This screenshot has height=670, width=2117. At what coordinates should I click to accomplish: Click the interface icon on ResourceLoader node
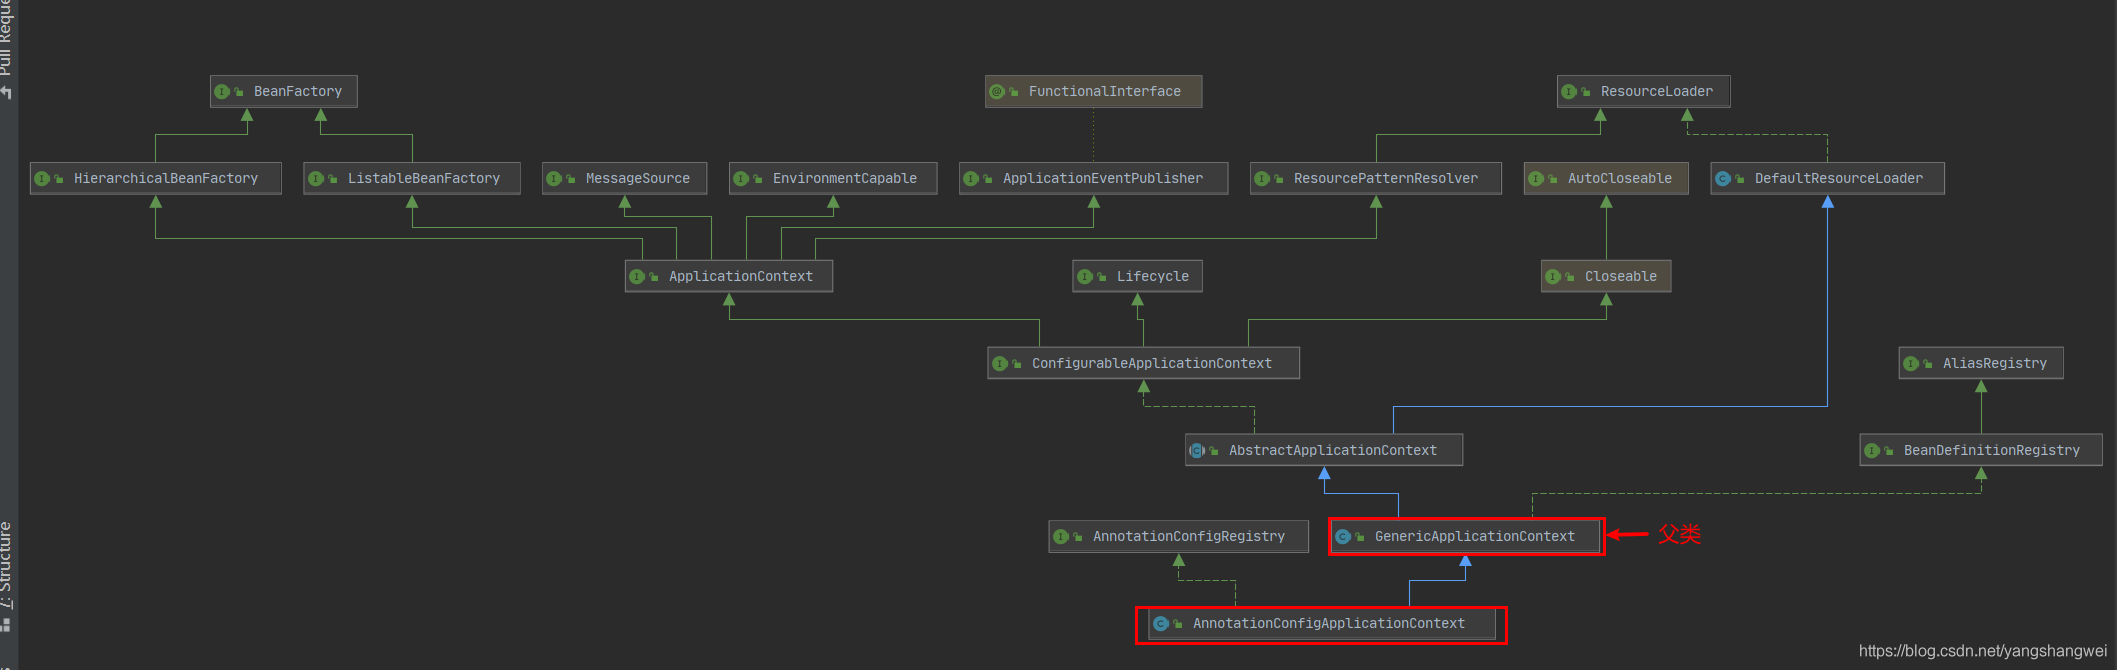[1569, 92]
